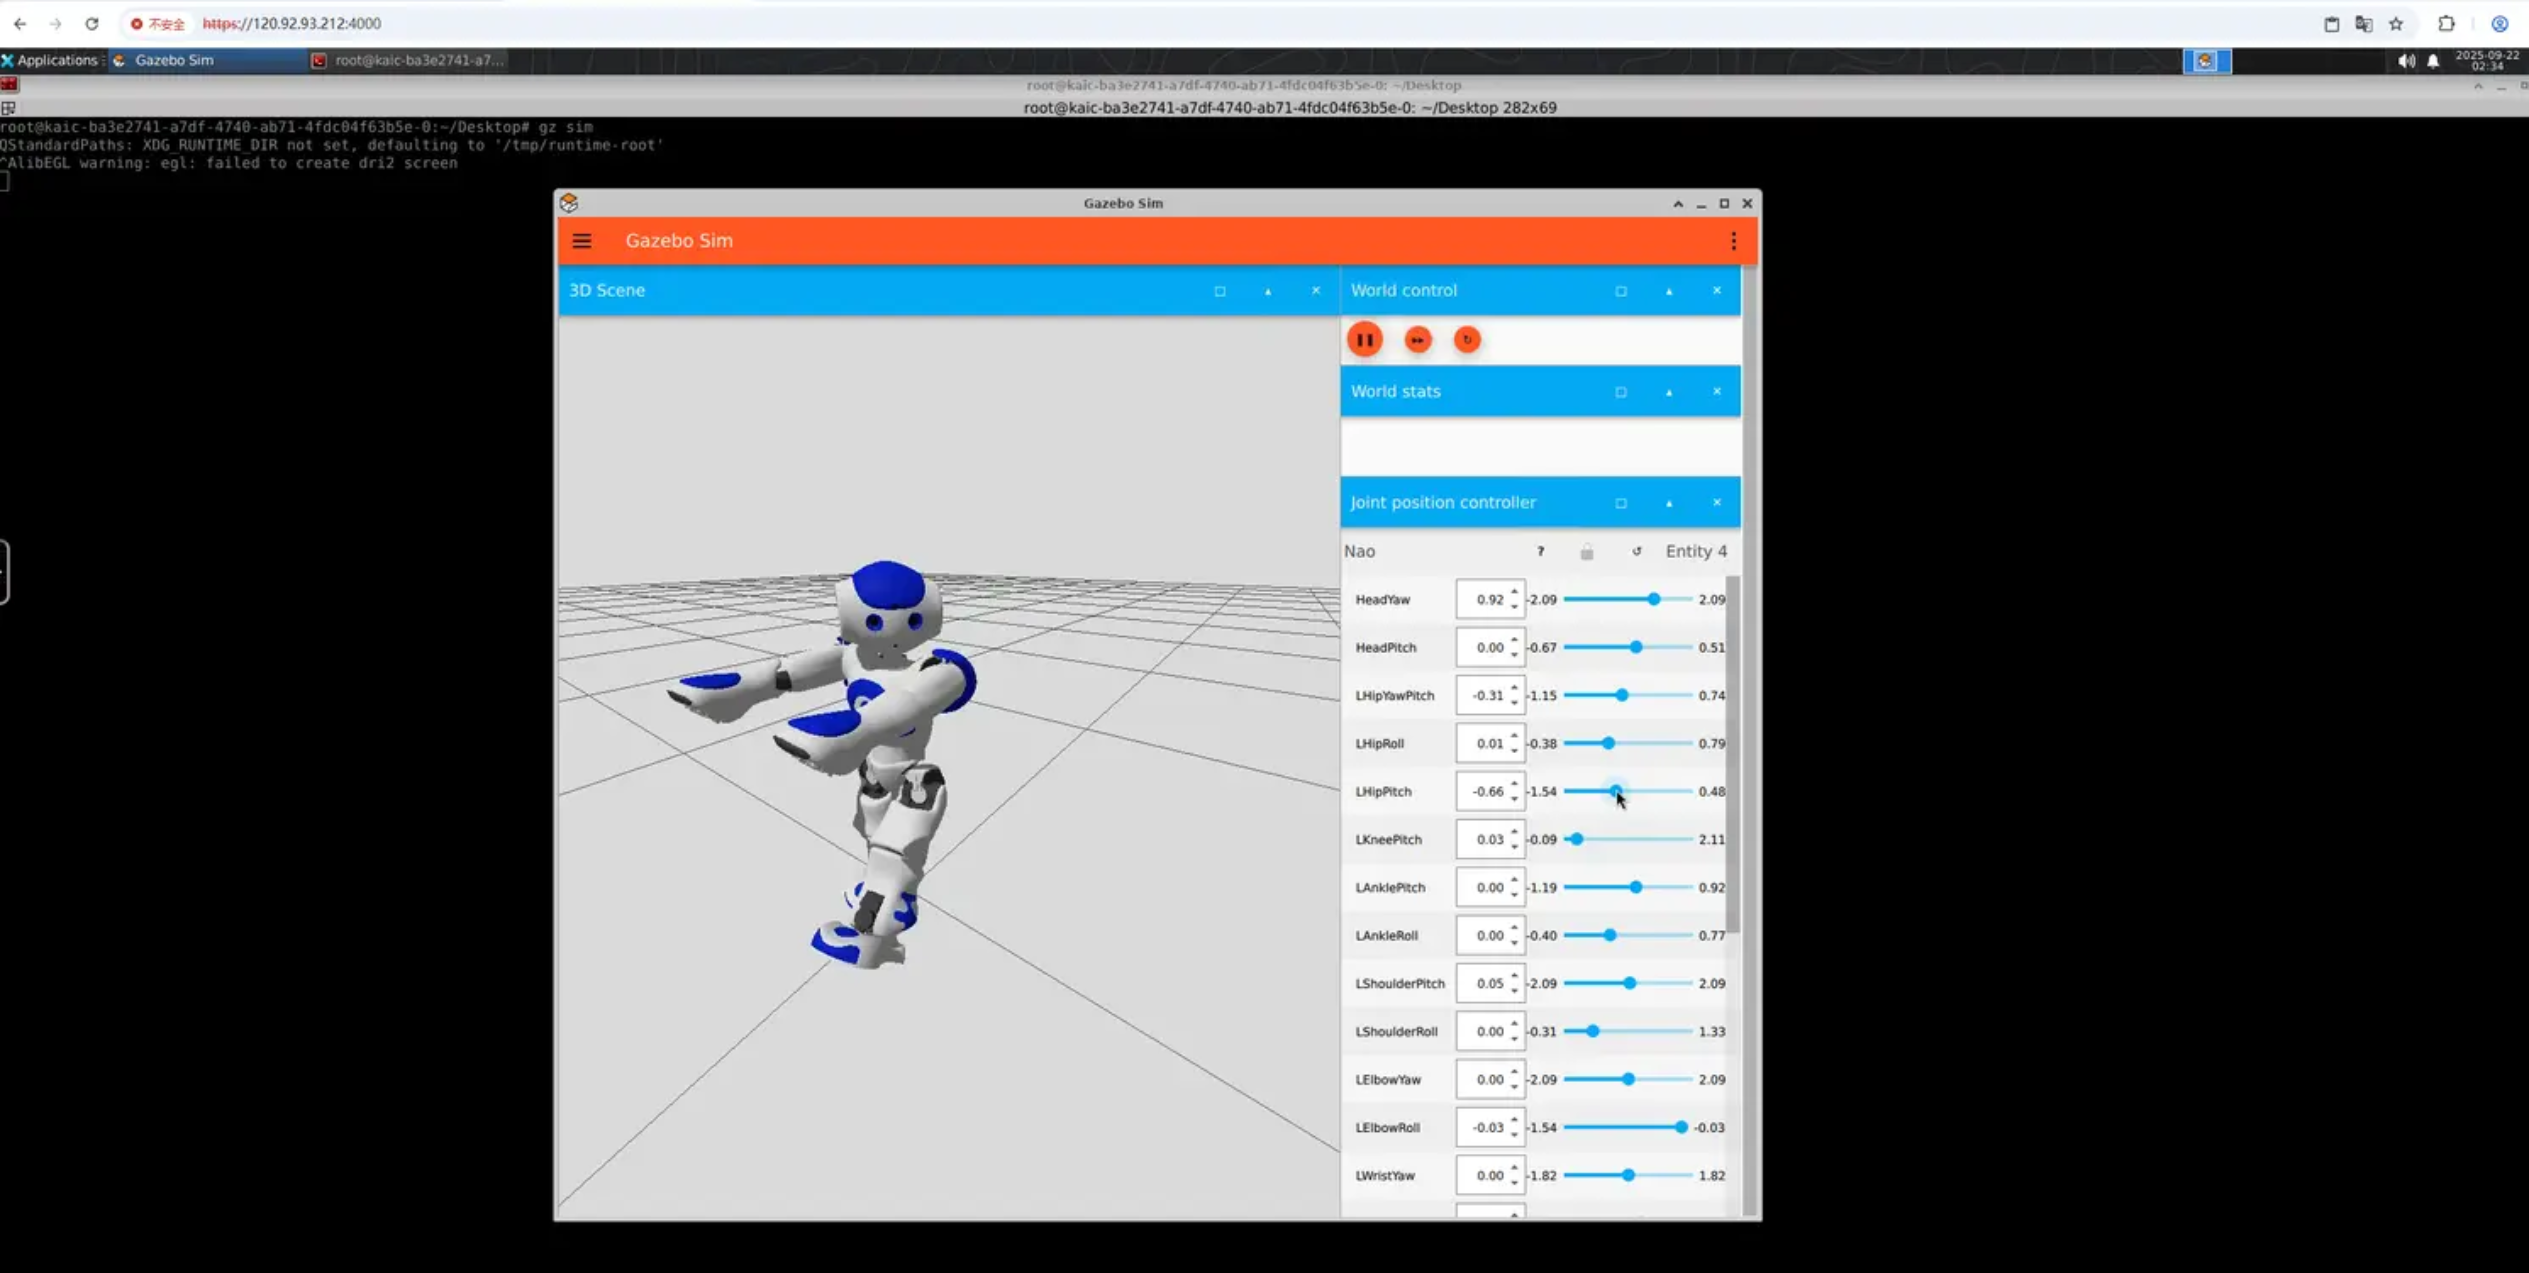Increase the LHipRoll value with the up stepper
Image resolution: width=2529 pixels, height=1273 pixels.
point(1514,736)
